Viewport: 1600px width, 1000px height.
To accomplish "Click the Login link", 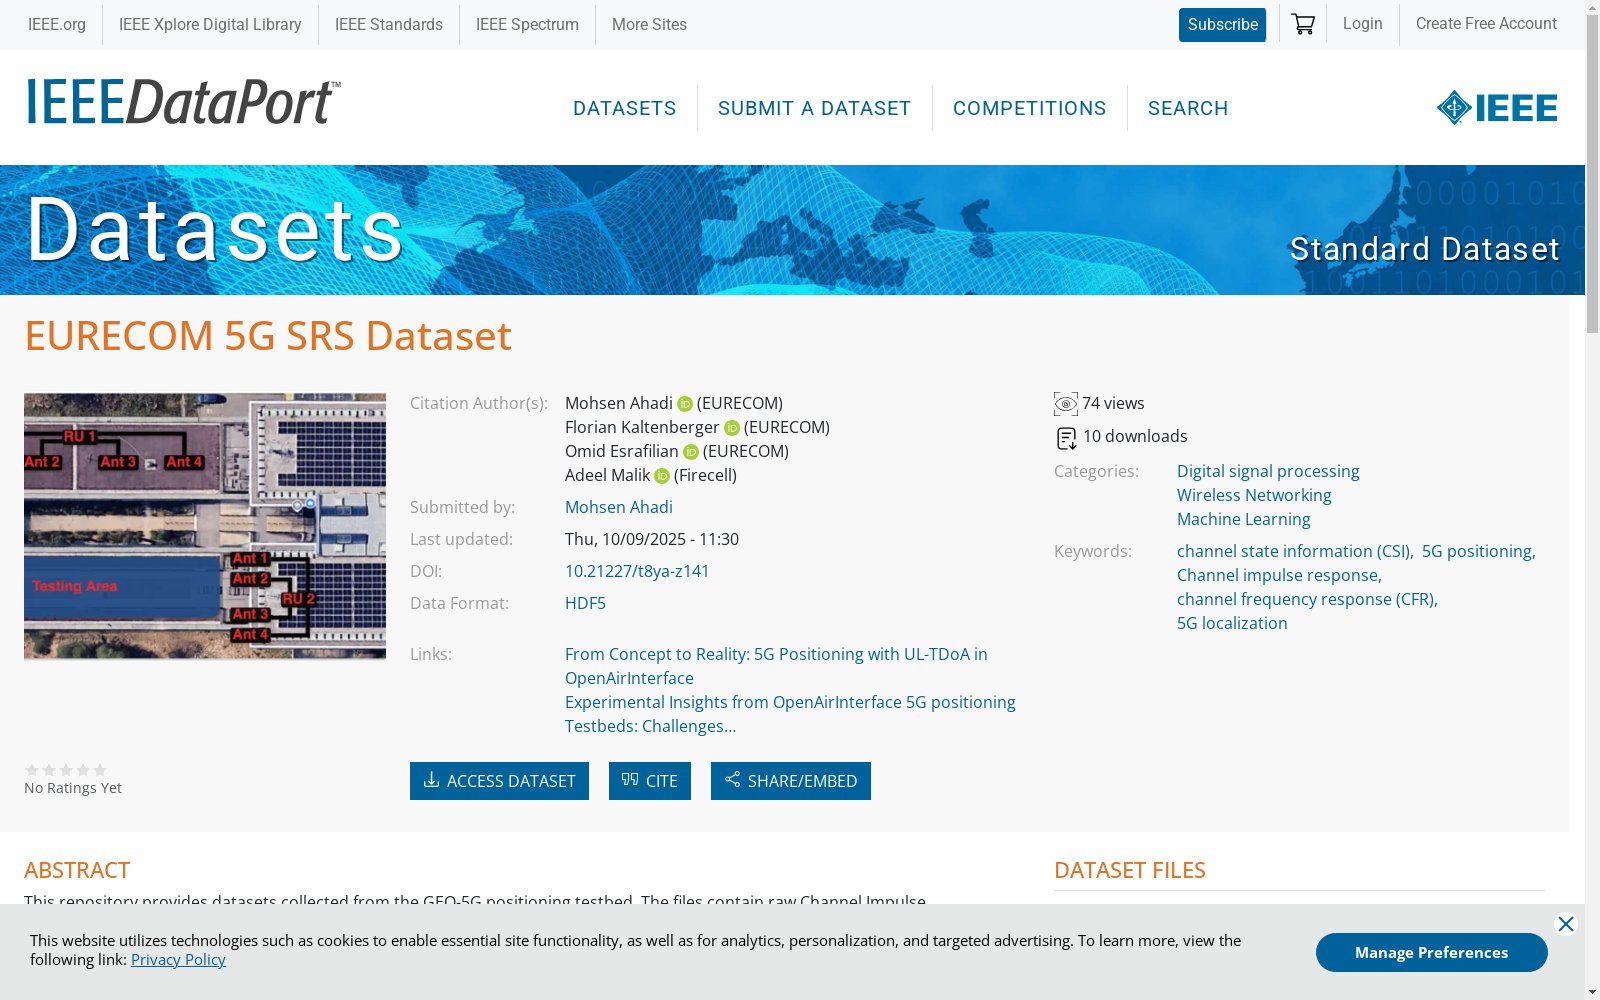I will pos(1363,23).
